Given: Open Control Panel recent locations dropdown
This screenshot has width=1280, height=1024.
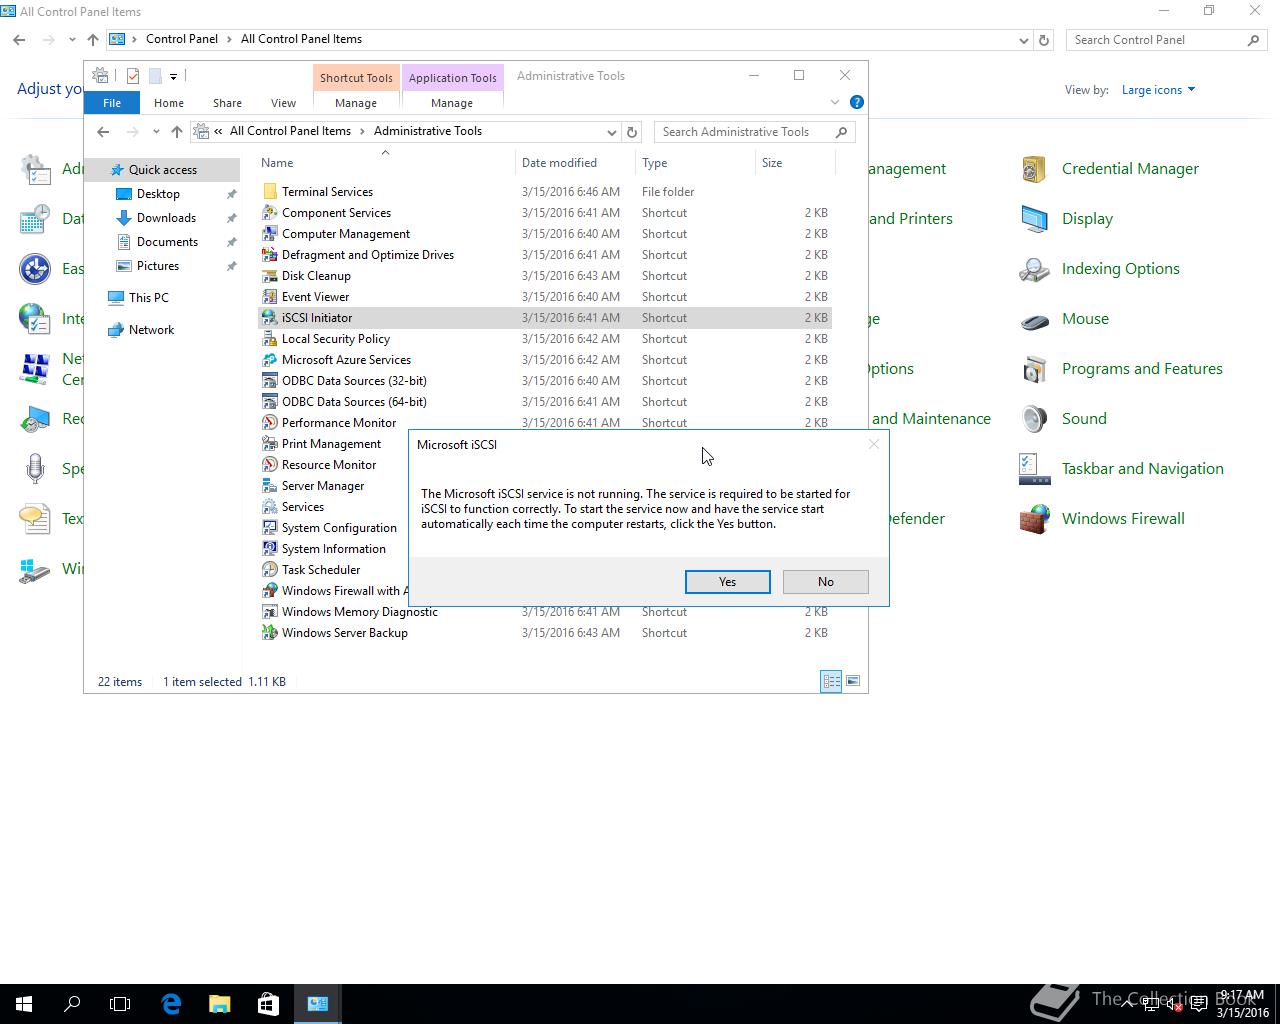Looking at the screenshot, I should pos(72,40).
